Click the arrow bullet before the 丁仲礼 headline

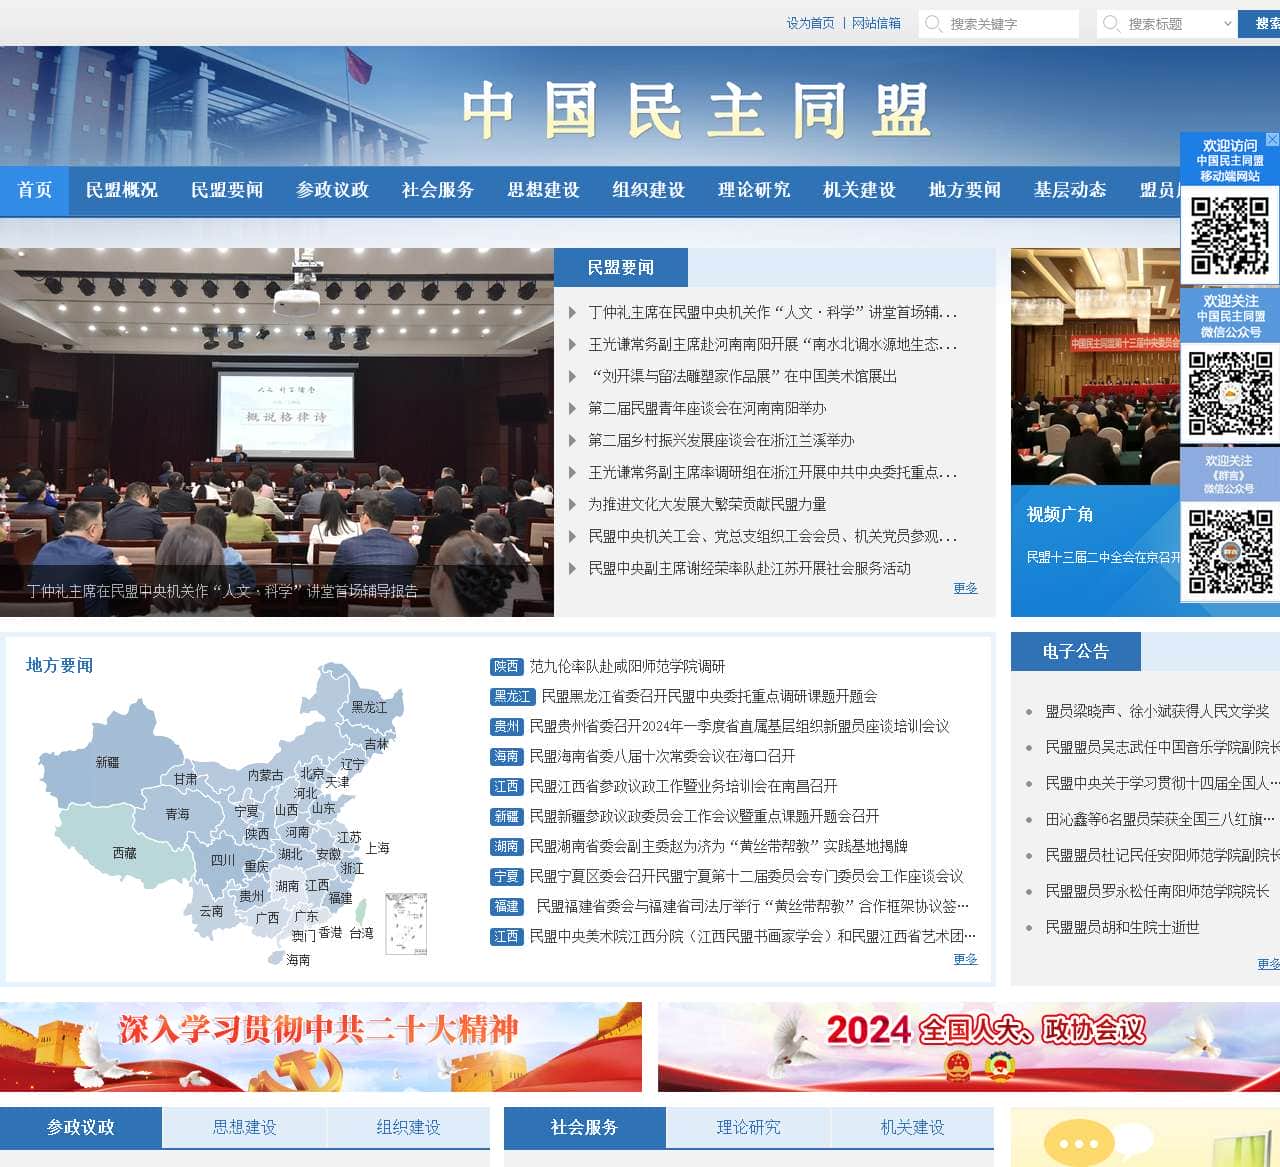tap(573, 312)
